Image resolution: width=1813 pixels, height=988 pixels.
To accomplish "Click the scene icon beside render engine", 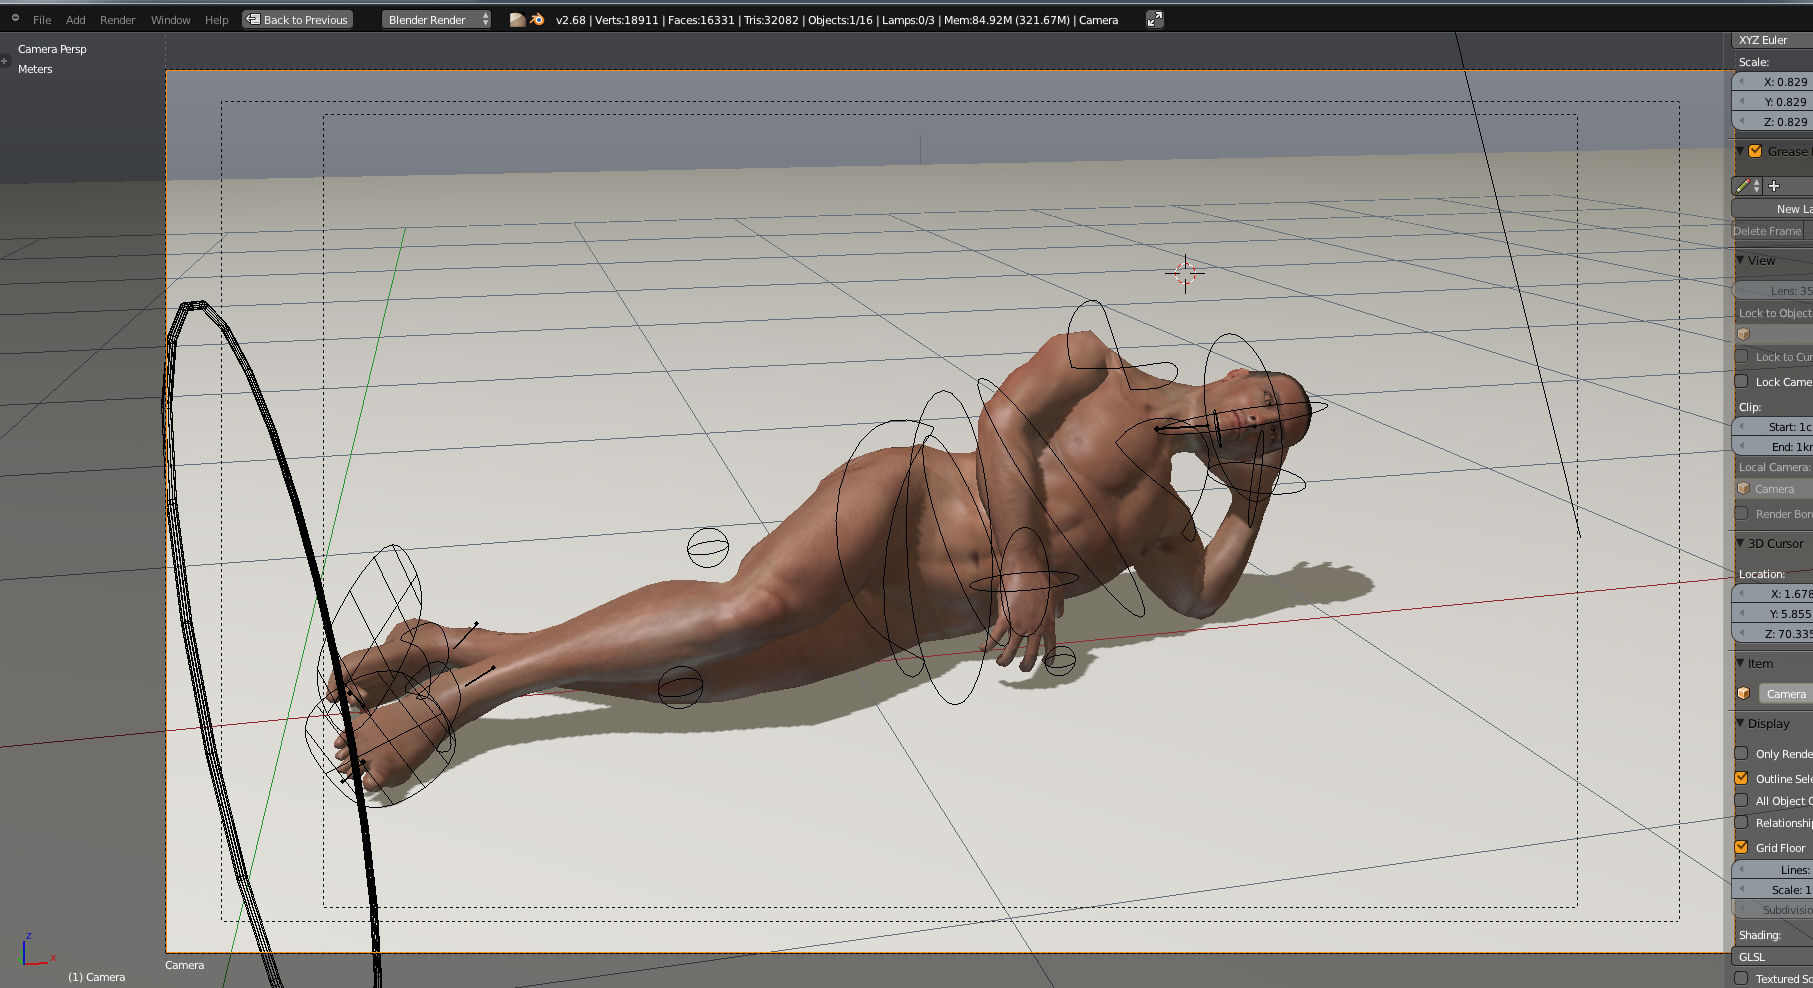I will pos(517,20).
